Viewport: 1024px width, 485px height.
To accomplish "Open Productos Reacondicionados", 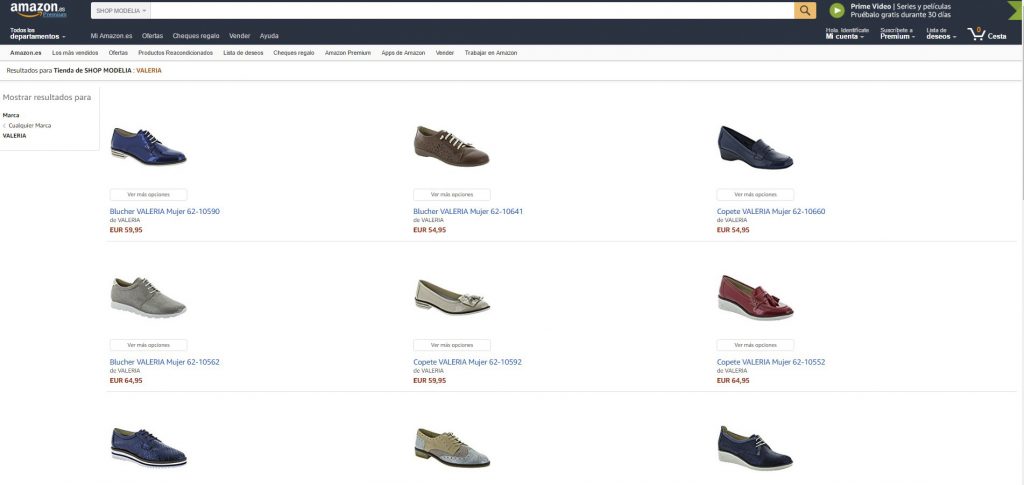I will point(176,53).
